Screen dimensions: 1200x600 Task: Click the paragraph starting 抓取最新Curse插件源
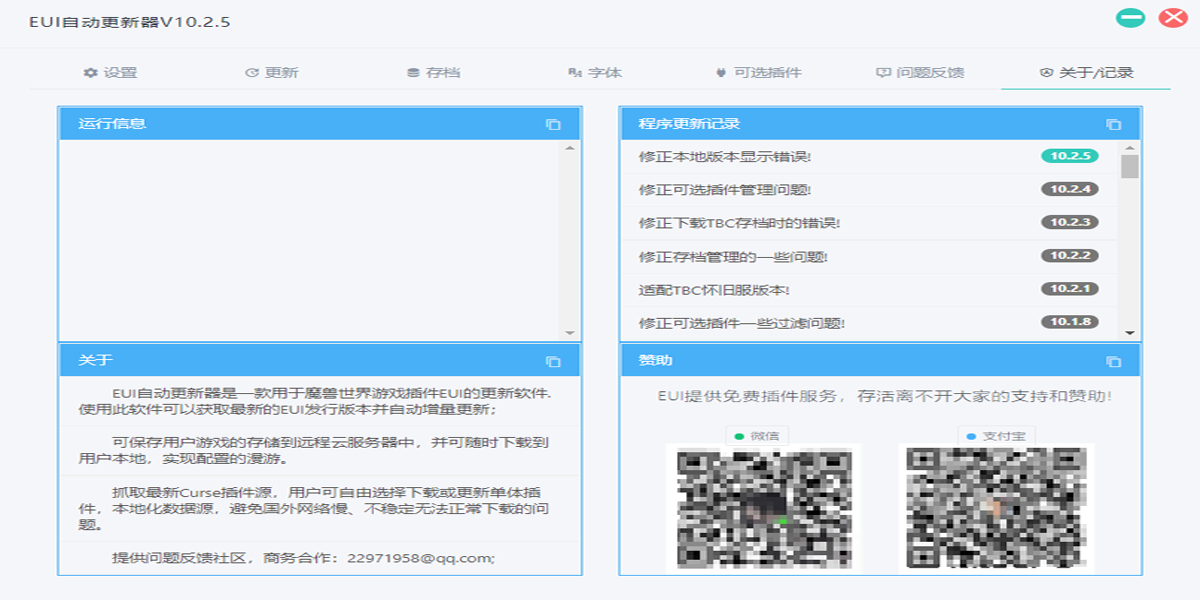coord(312,509)
